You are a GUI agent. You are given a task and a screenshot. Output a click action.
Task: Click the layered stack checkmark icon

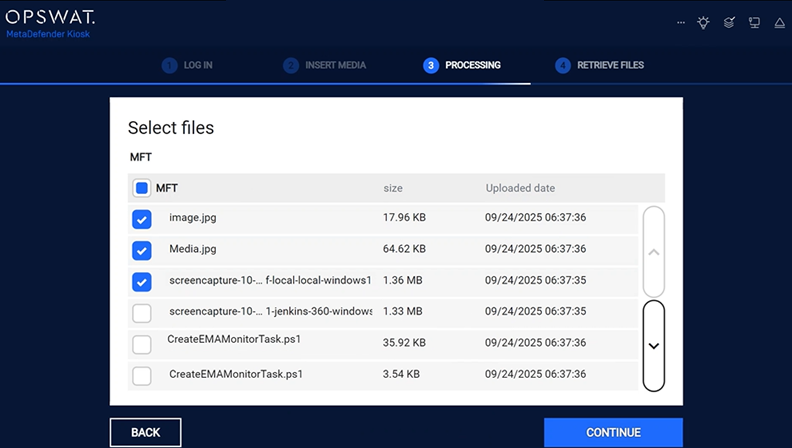click(x=730, y=22)
